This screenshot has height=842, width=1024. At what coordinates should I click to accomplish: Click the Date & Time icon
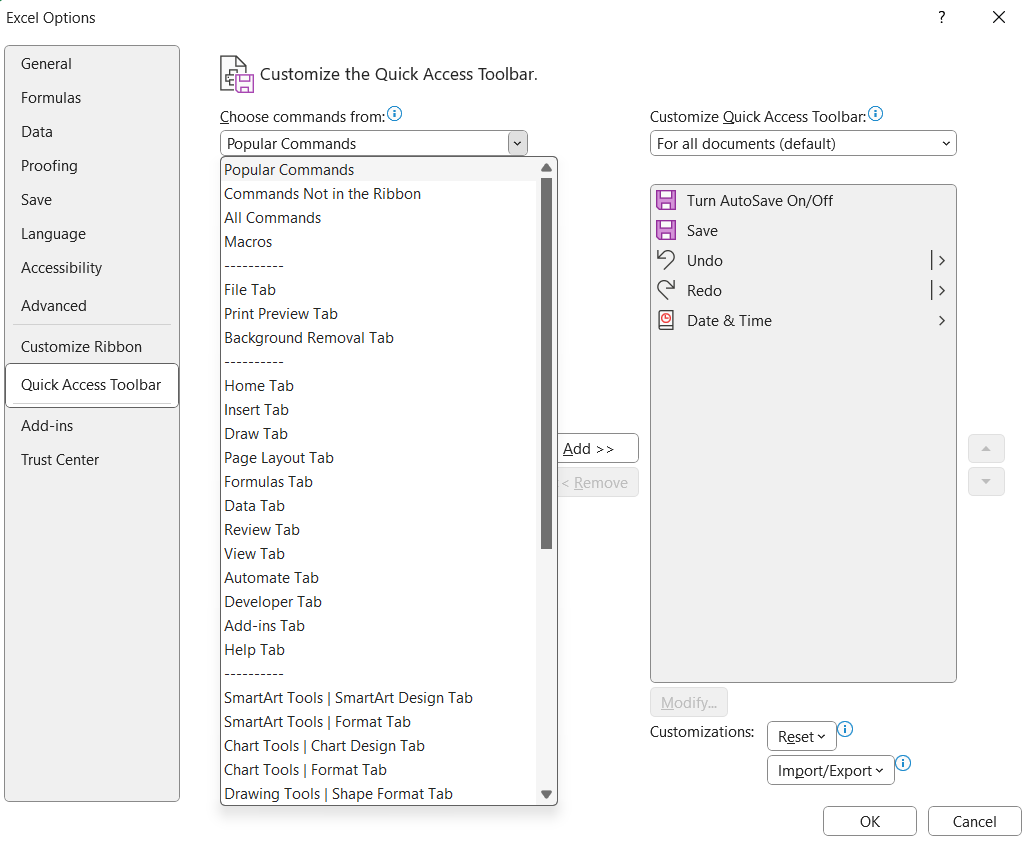(665, 320)
